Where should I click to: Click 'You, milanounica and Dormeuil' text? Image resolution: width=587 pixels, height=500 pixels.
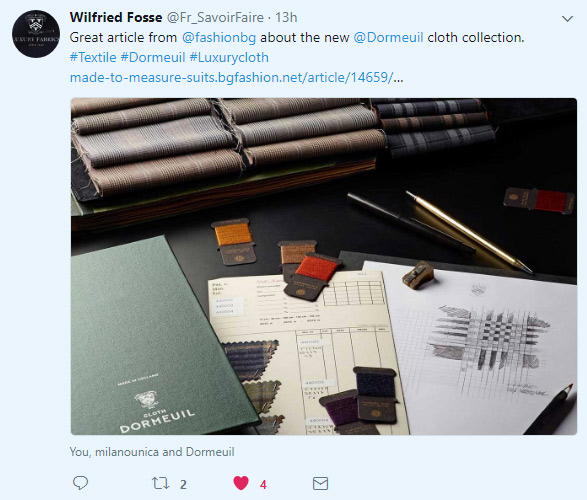(152, 452)
